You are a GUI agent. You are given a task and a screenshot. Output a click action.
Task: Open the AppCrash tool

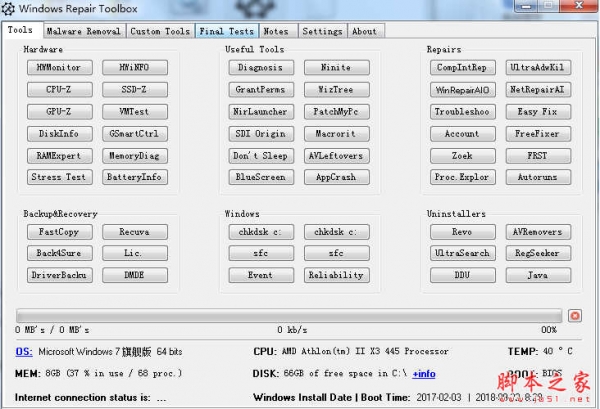tap(337, 177)
